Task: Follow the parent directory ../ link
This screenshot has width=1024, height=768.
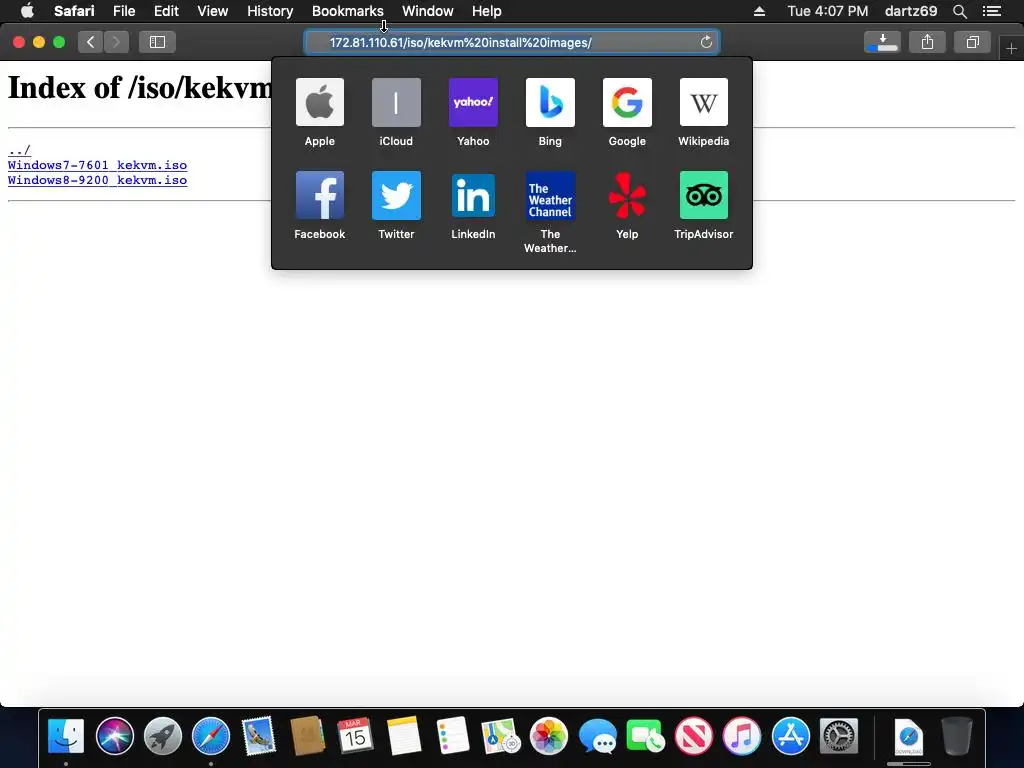Action: 19,150
